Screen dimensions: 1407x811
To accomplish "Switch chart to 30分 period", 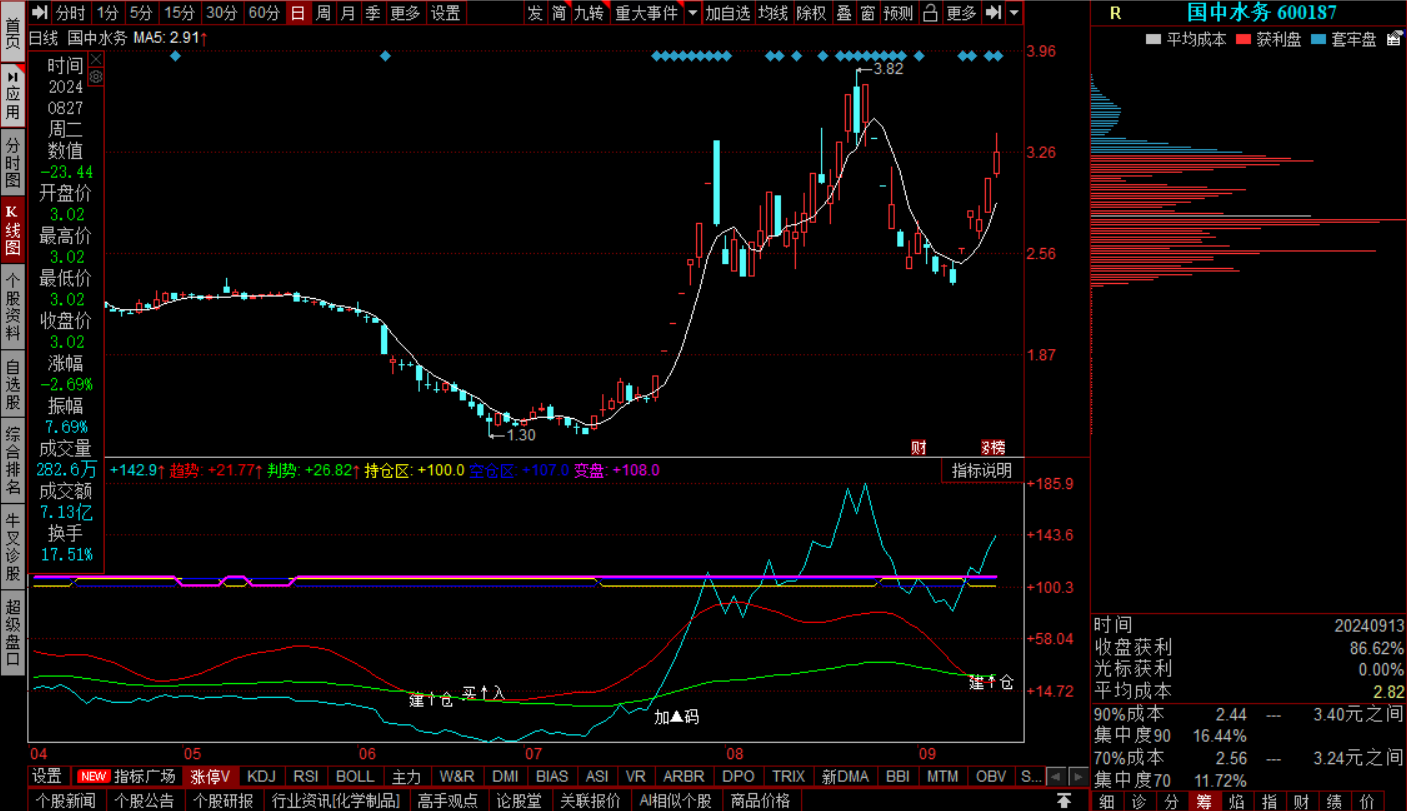I will (222, 13).
